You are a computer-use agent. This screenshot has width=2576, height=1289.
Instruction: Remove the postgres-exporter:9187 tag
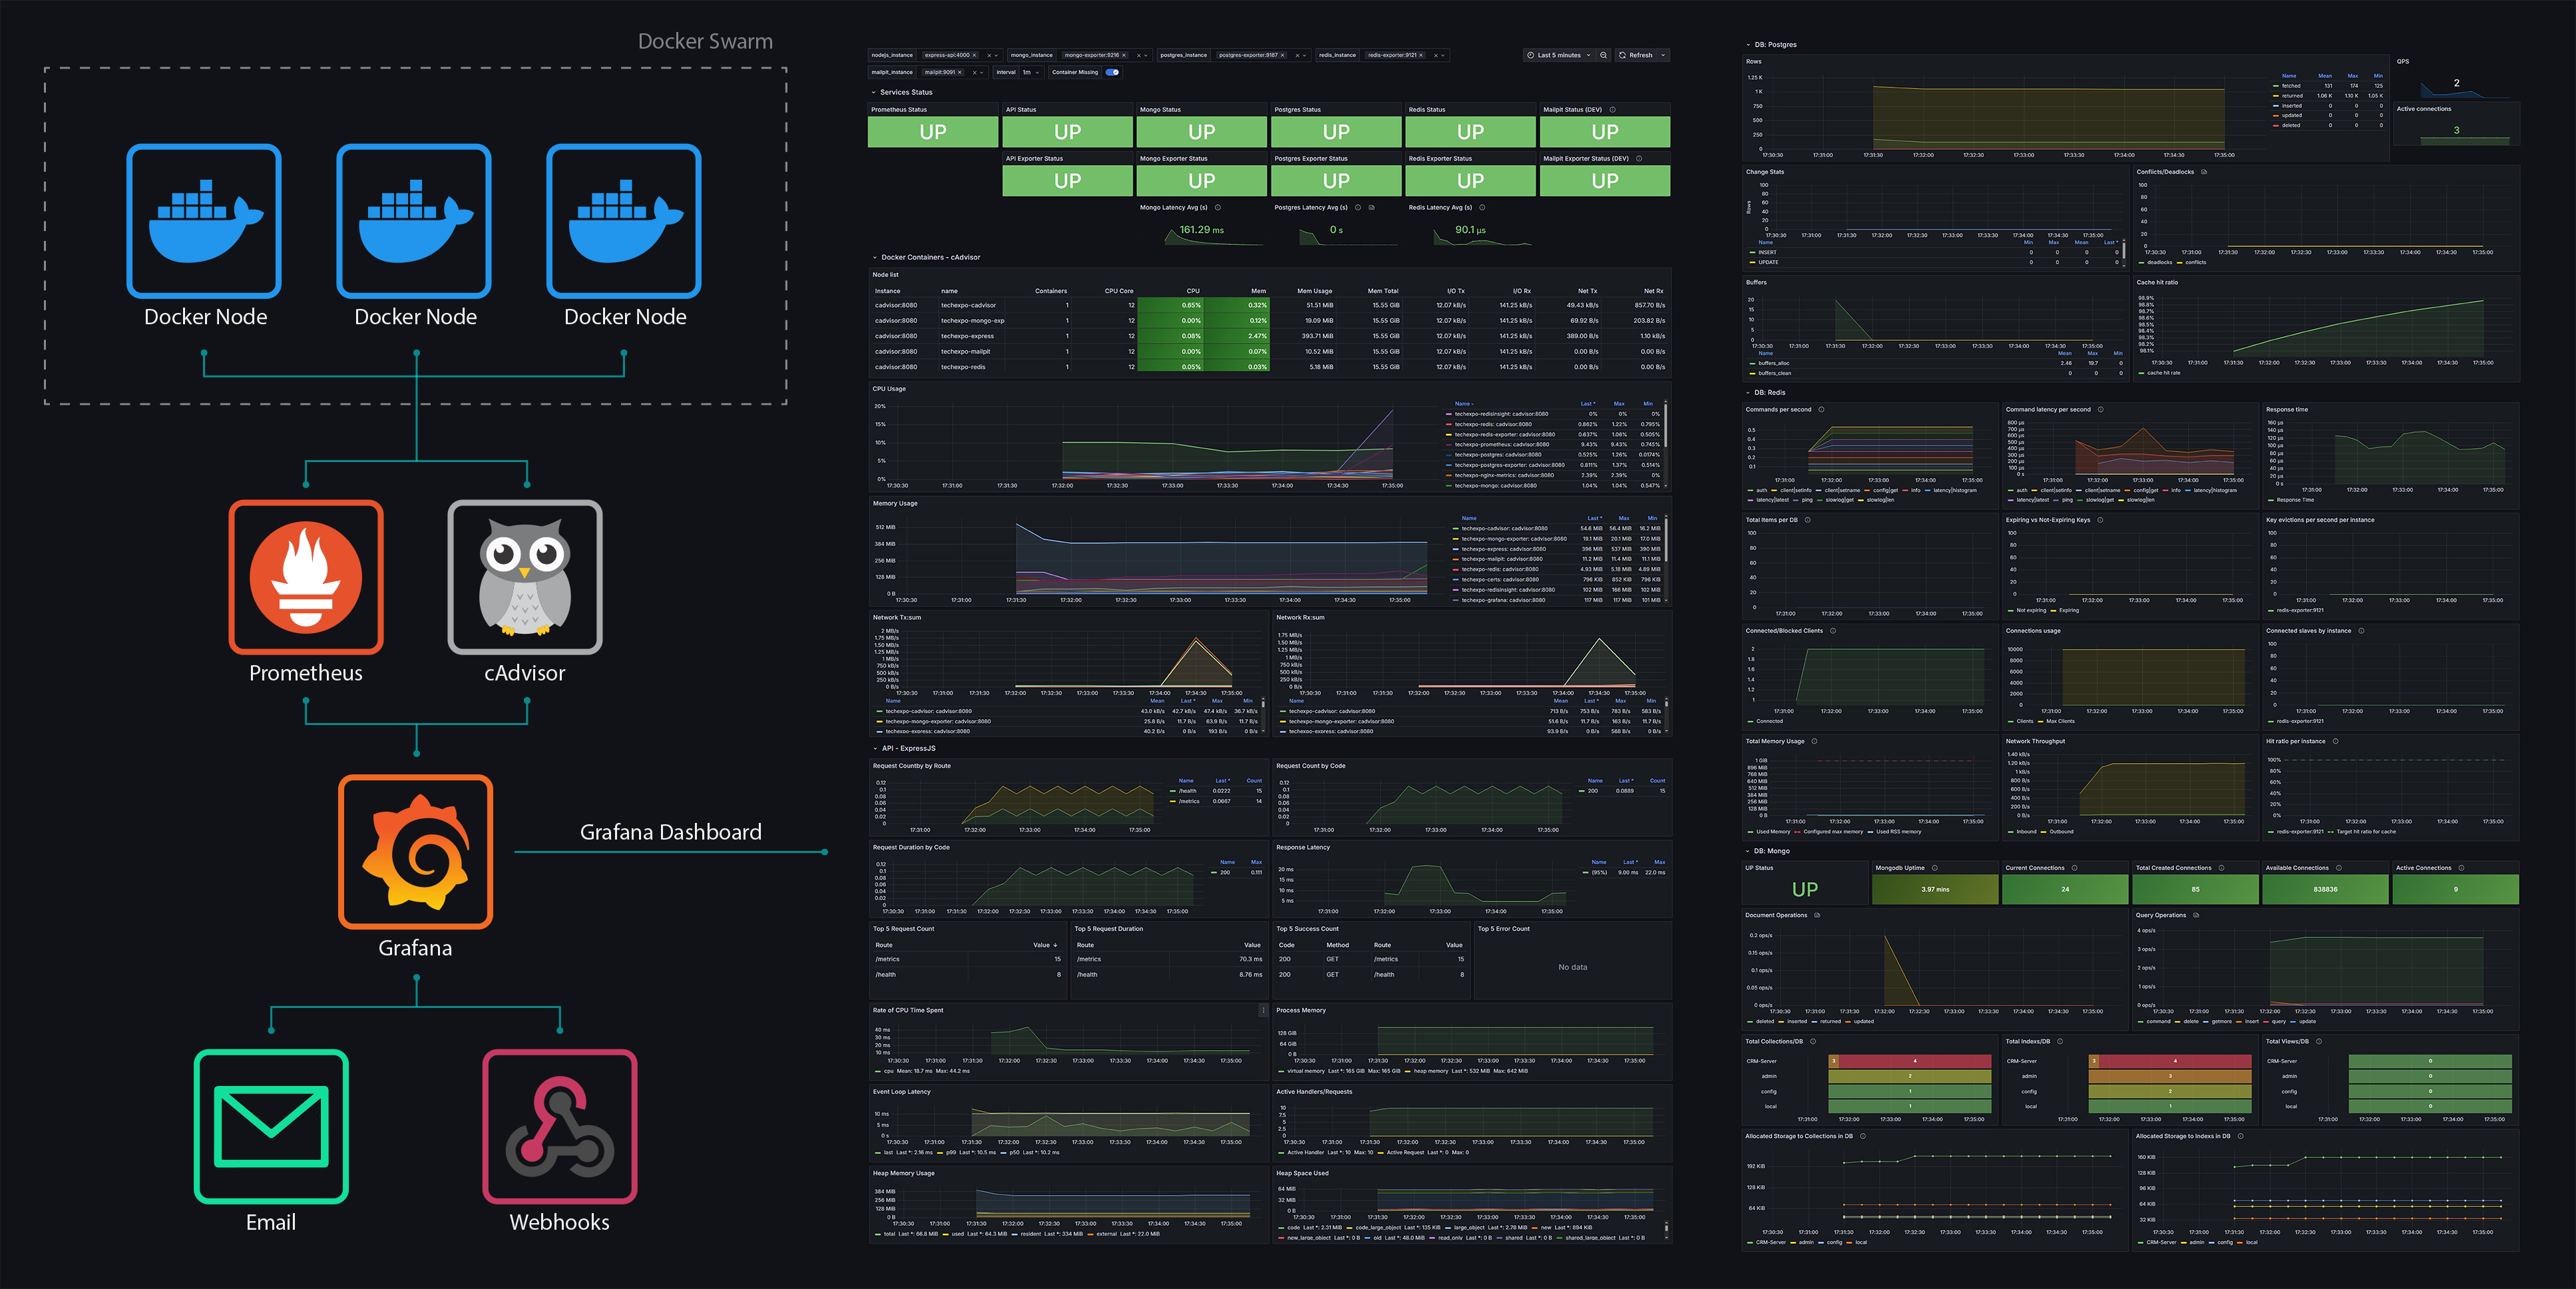coord(1283,55)
